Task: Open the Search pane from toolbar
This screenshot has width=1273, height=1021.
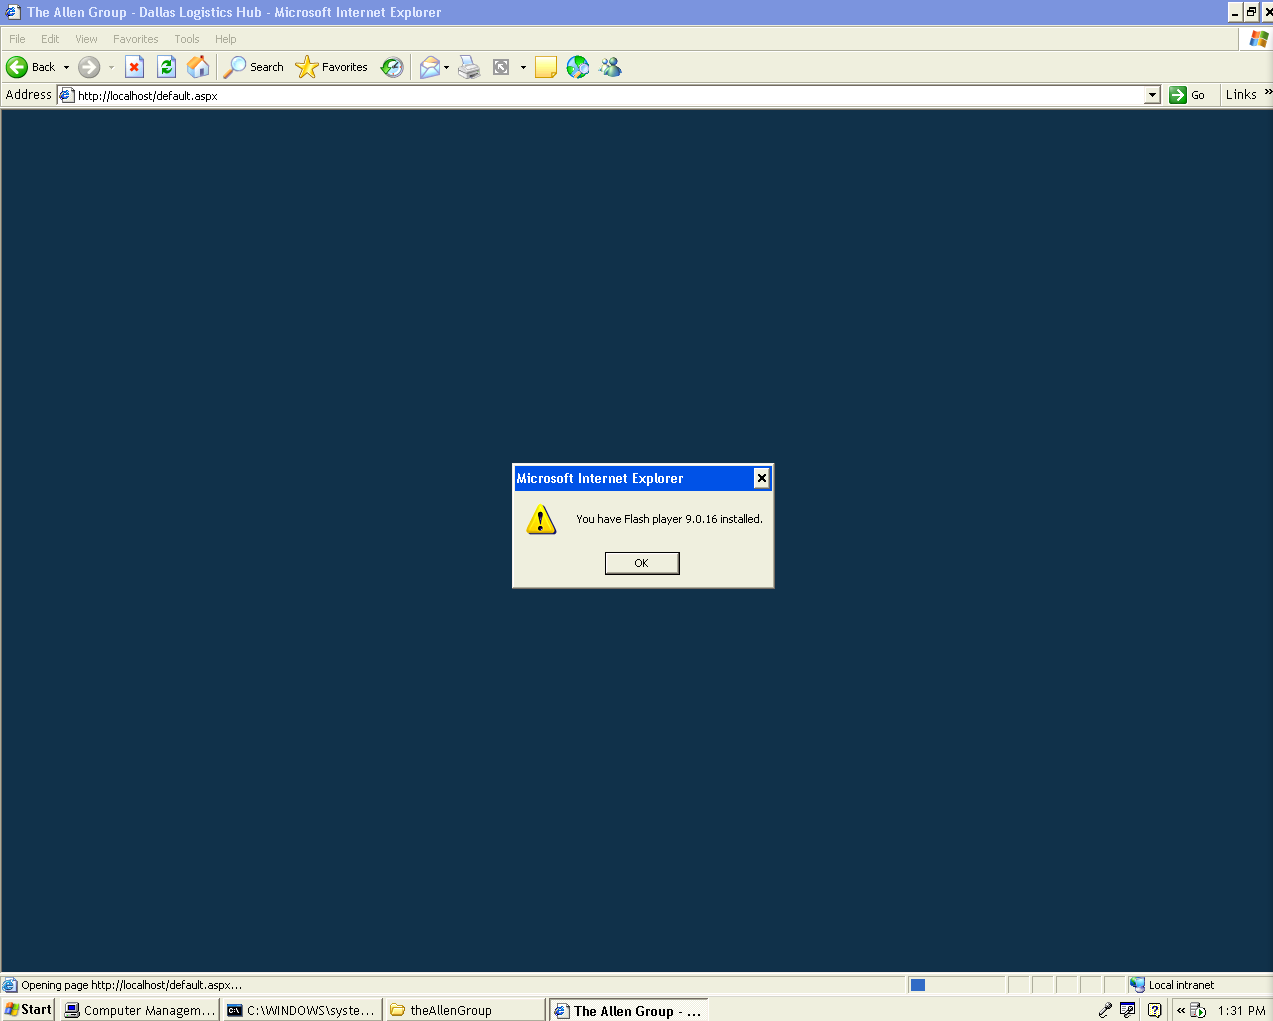Action: tap(254, 67)
